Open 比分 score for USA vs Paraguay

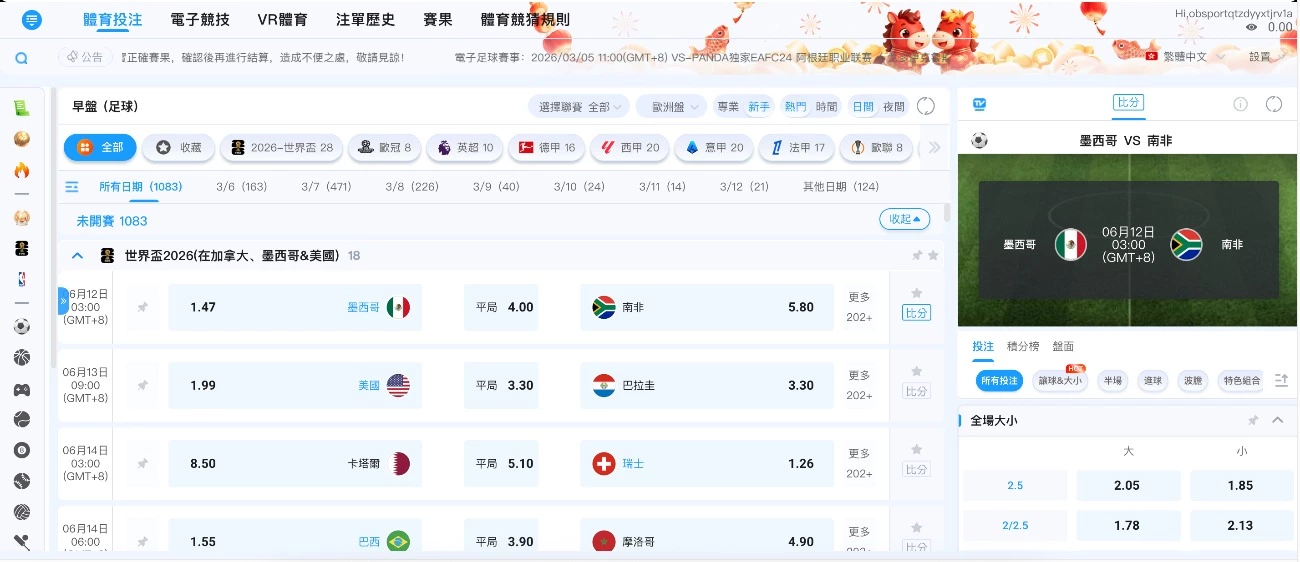[x=916, y=391]
